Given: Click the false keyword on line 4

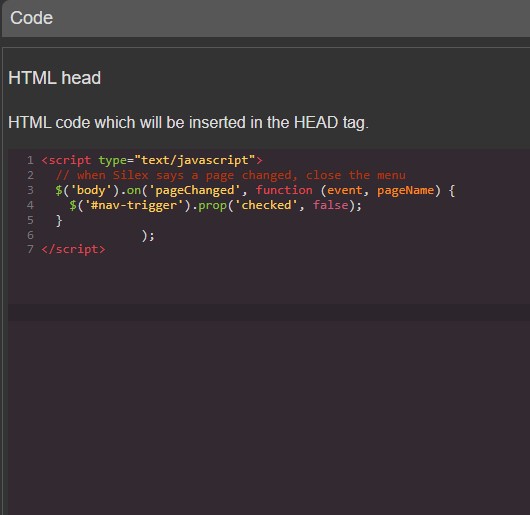Looking at the screenshot, I should click(331, 205).
